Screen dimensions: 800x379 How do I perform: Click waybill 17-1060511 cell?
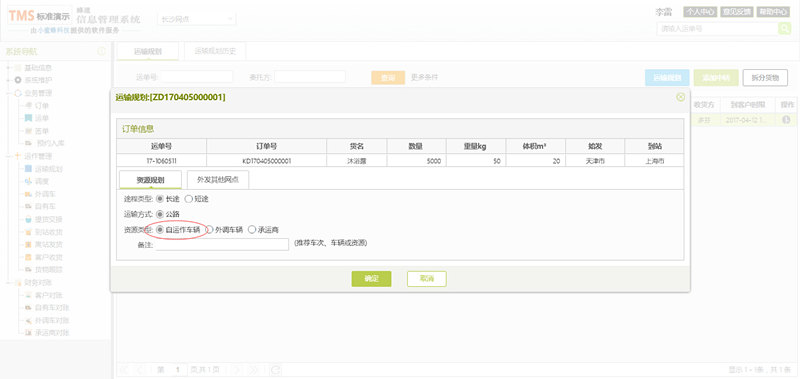(161, 161)
